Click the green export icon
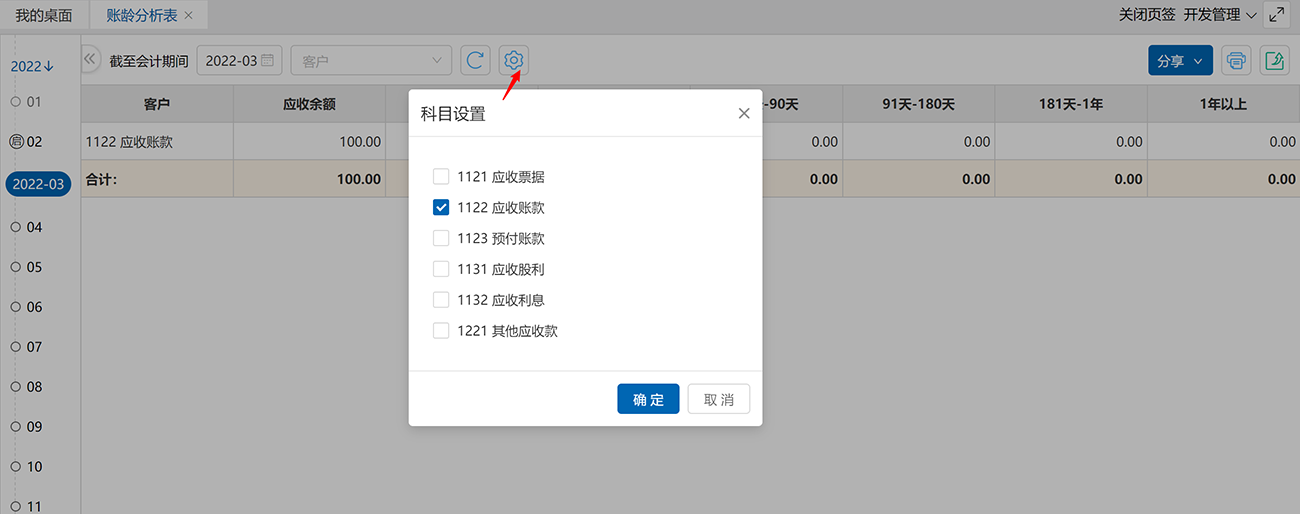The image size is (1300, 514). tap(1274, 61)
